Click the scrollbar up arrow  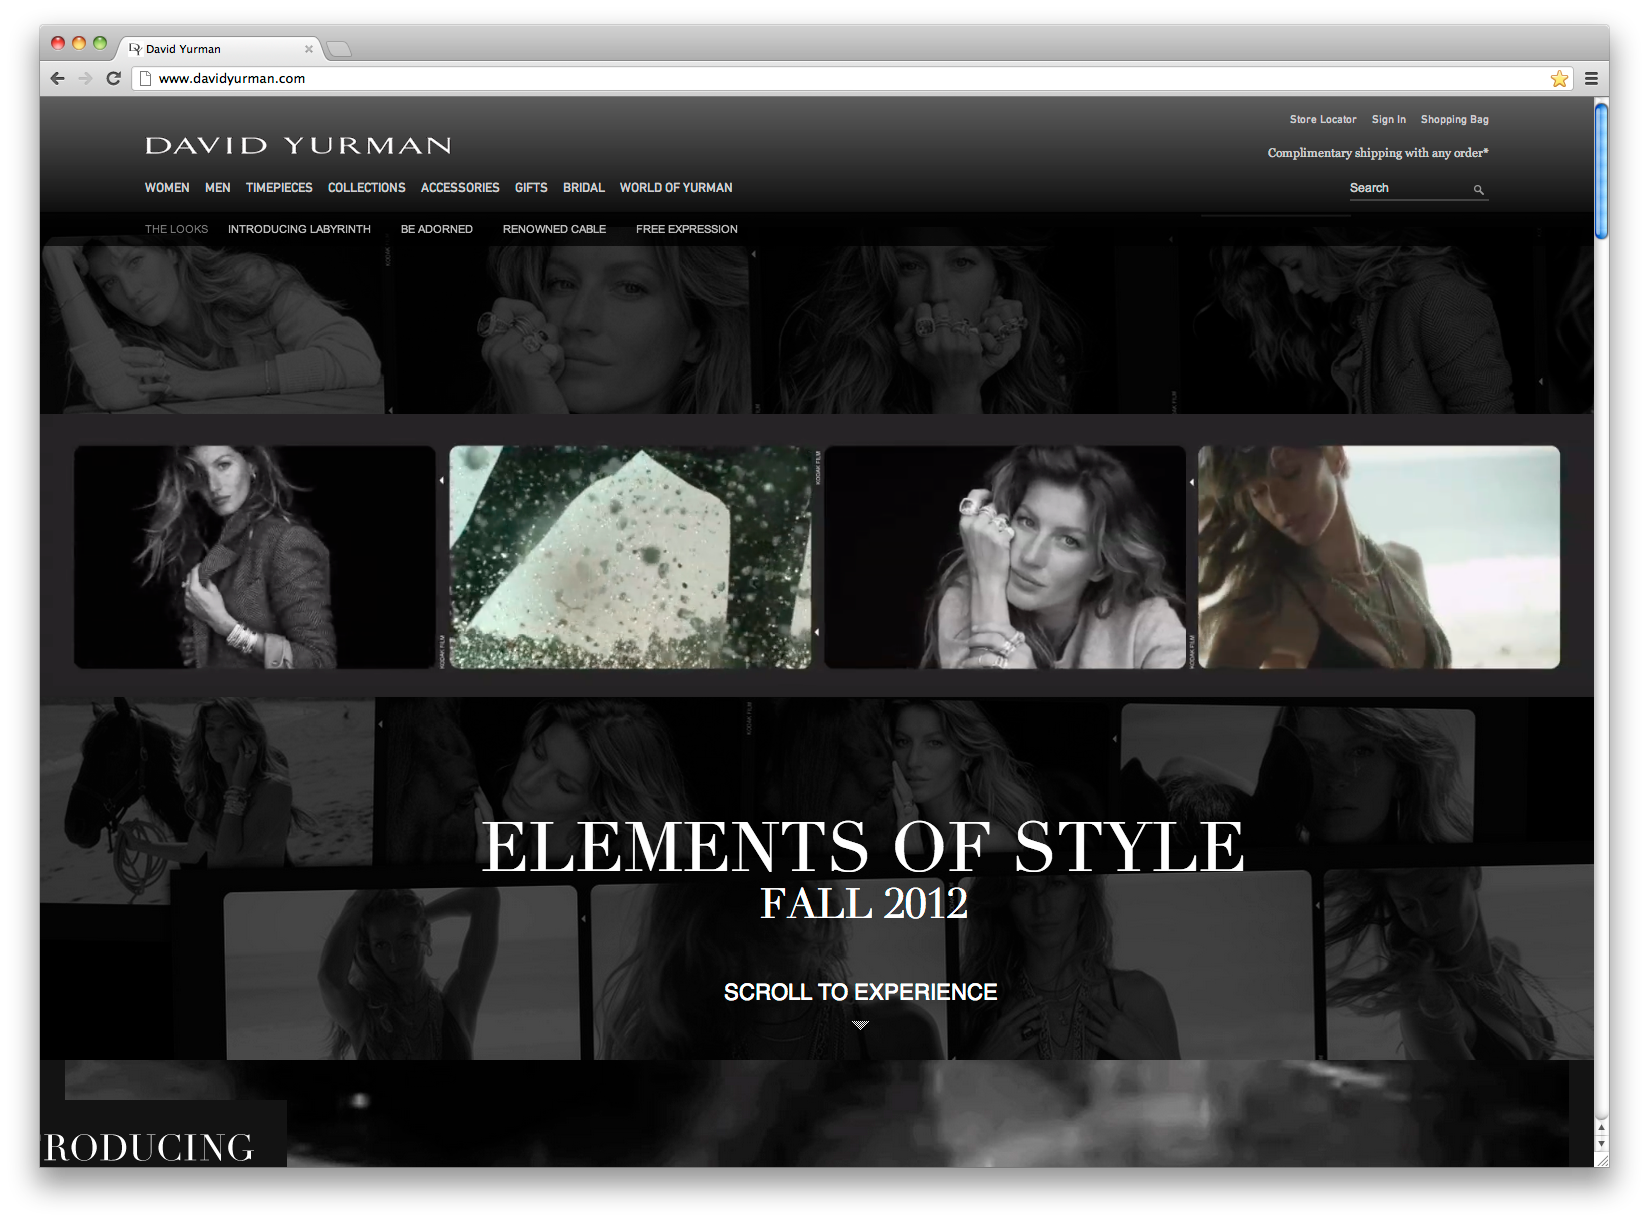pos(1601,1128)
